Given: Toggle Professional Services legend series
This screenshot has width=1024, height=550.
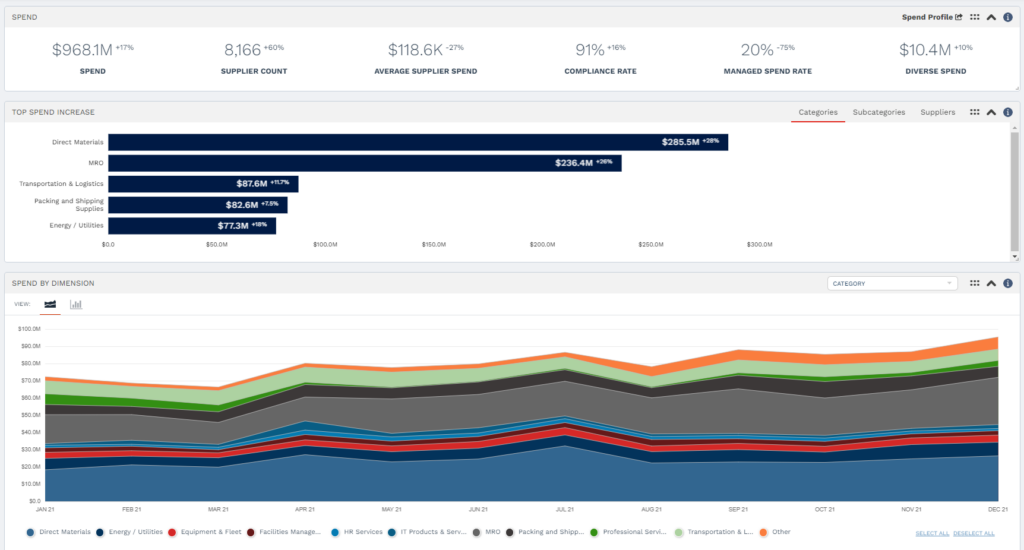Looking at the screenshot, I should (x=628, y=532).
